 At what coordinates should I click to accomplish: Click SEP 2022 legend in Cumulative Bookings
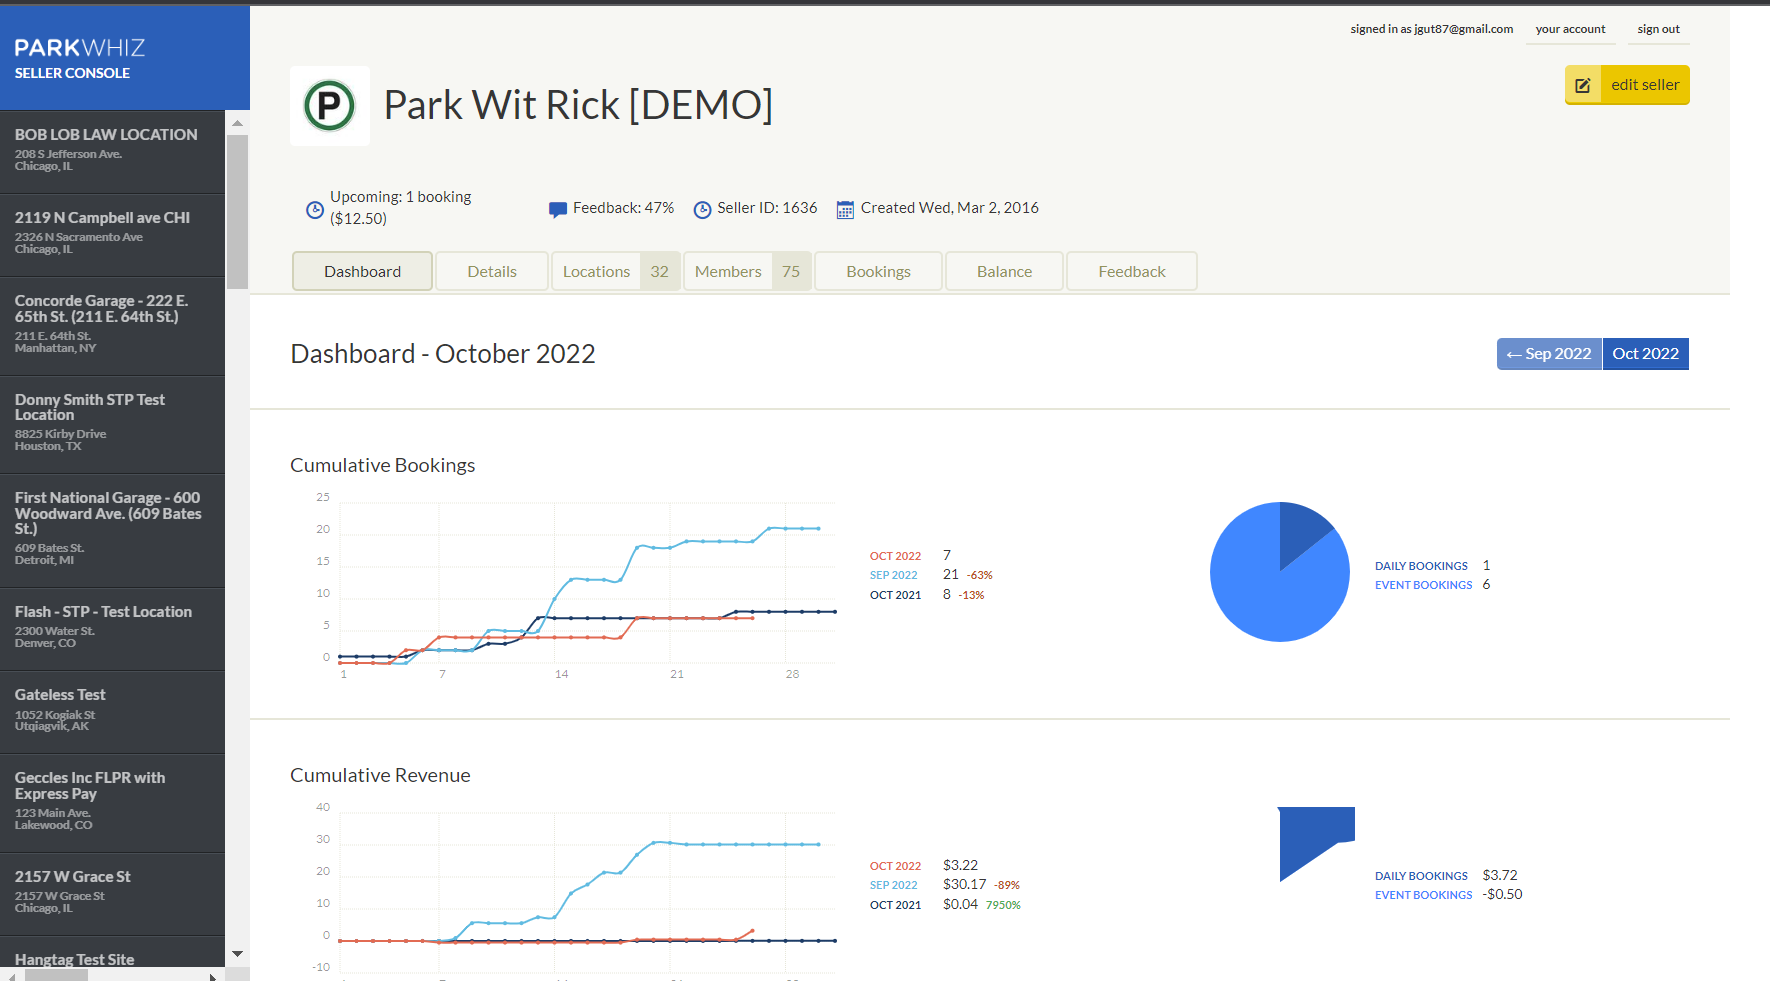tap(893, 575)
